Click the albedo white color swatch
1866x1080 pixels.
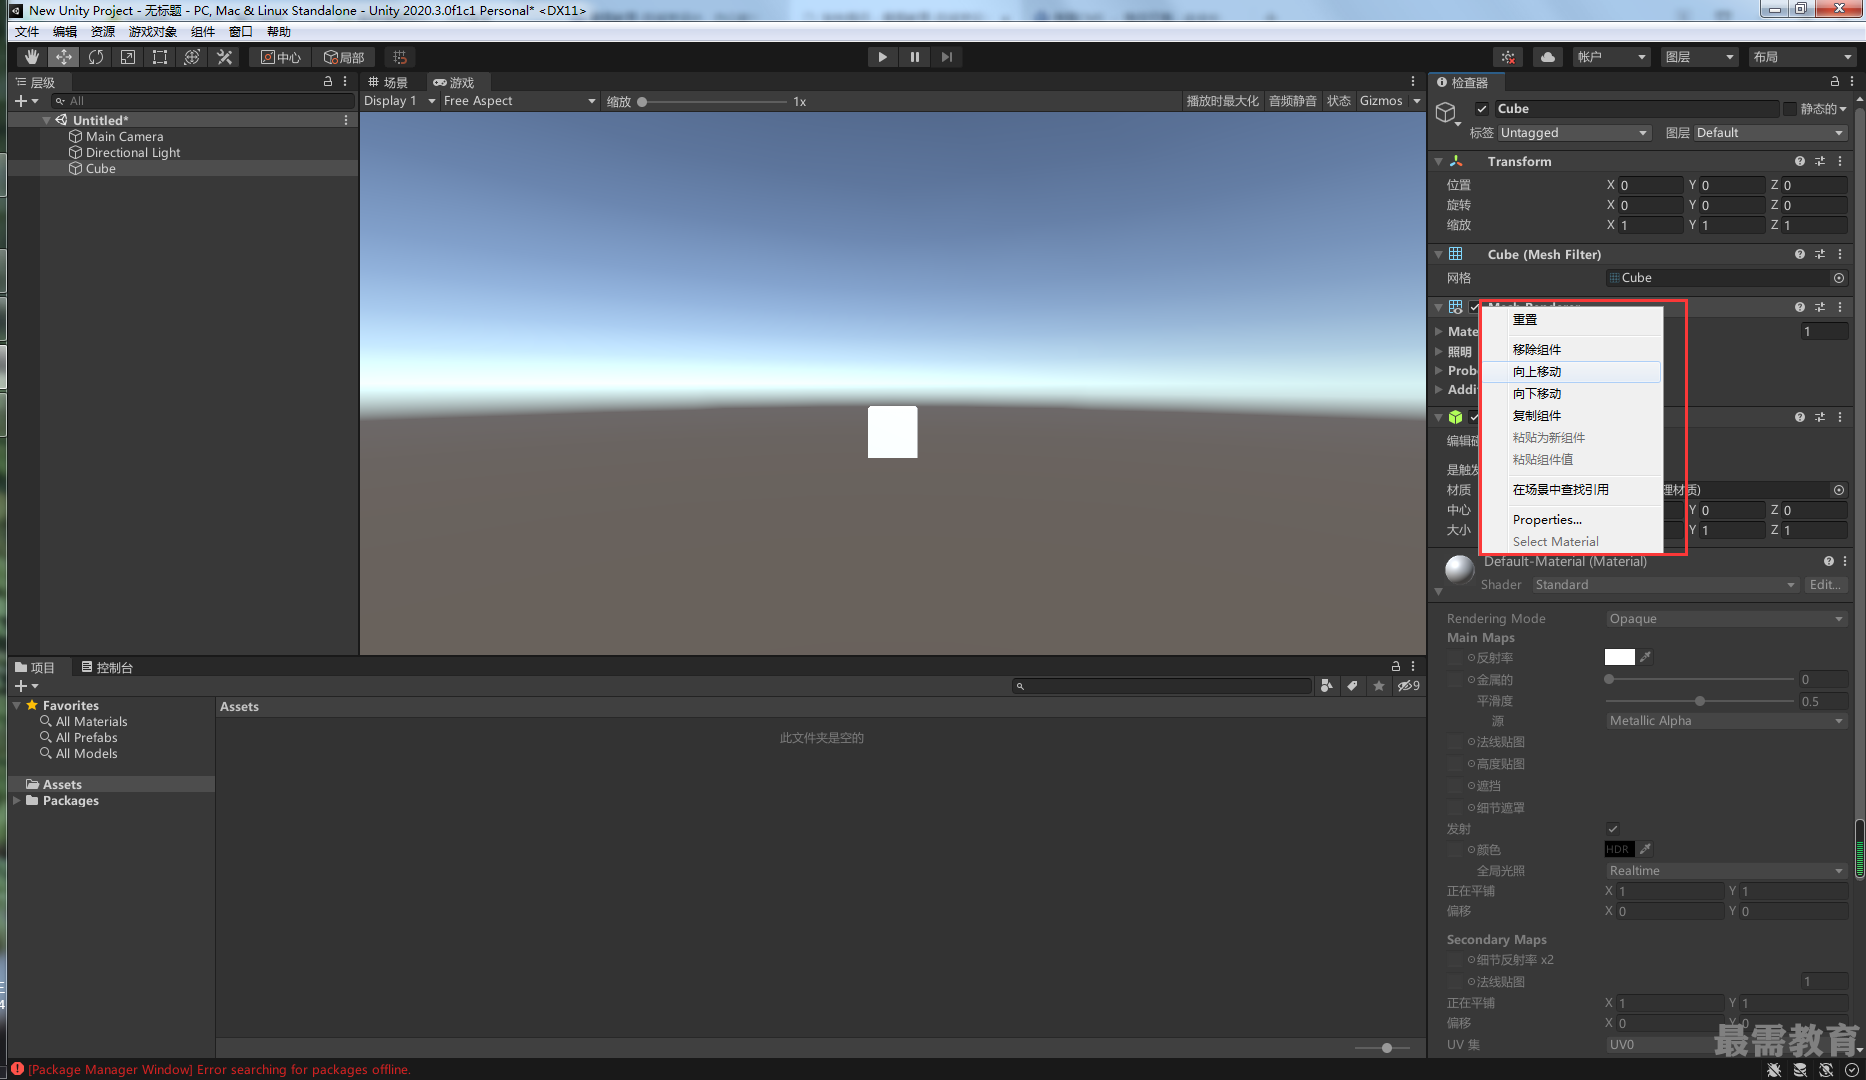(x=1619, y=657)
